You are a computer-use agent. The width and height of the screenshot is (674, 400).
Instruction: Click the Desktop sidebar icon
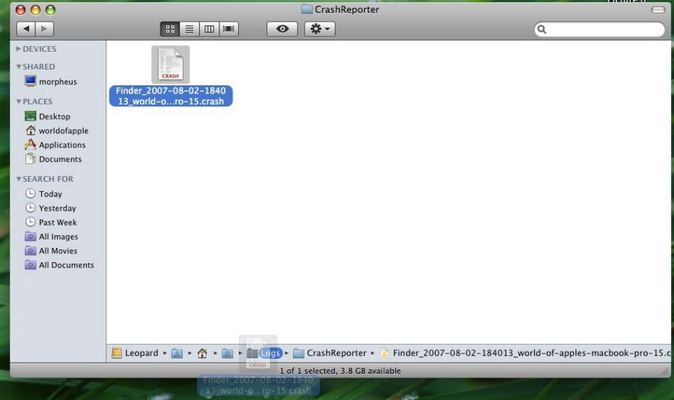pos(31,116)
